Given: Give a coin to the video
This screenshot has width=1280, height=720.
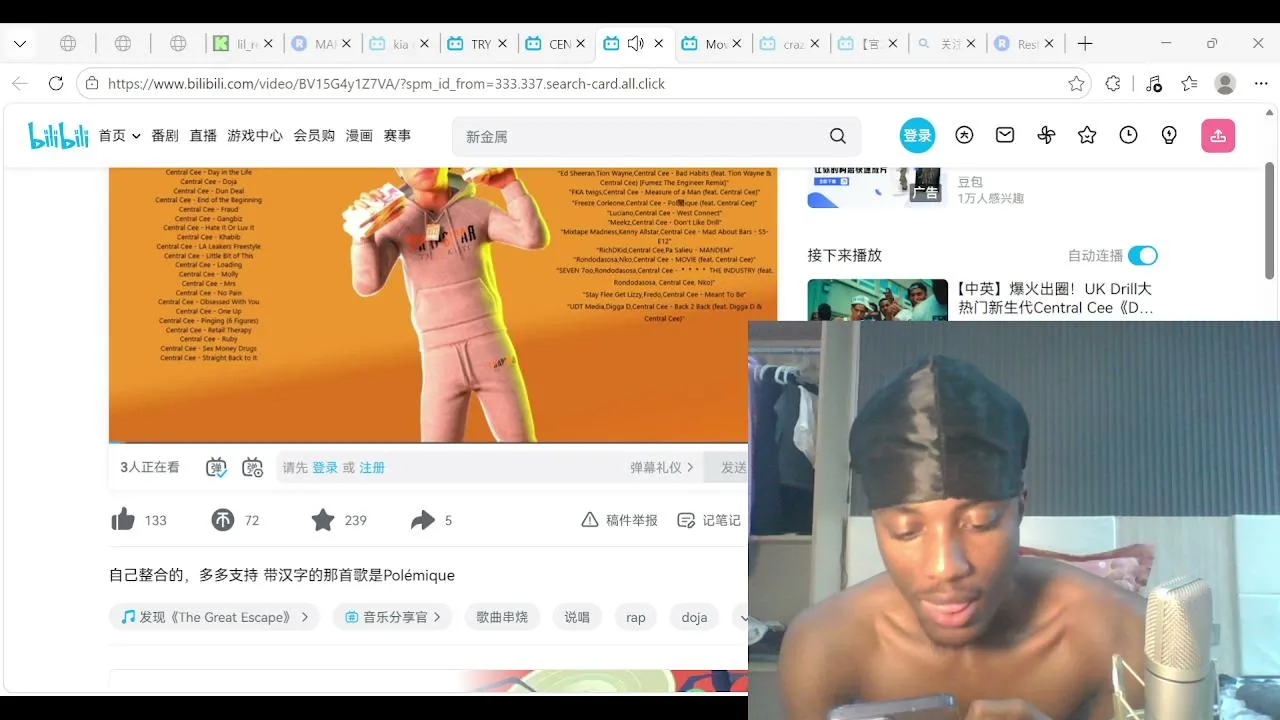Looking at the screenshot, I should pos(222,520).
